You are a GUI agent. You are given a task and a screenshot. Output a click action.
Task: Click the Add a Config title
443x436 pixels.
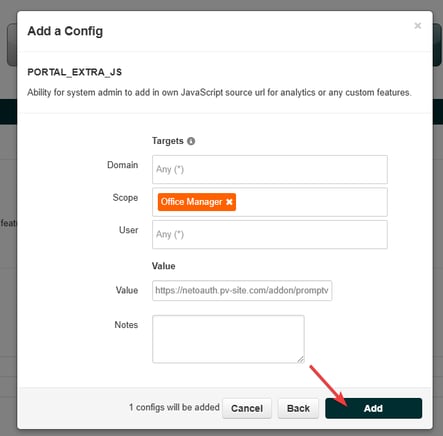click(x=65, y=31)
